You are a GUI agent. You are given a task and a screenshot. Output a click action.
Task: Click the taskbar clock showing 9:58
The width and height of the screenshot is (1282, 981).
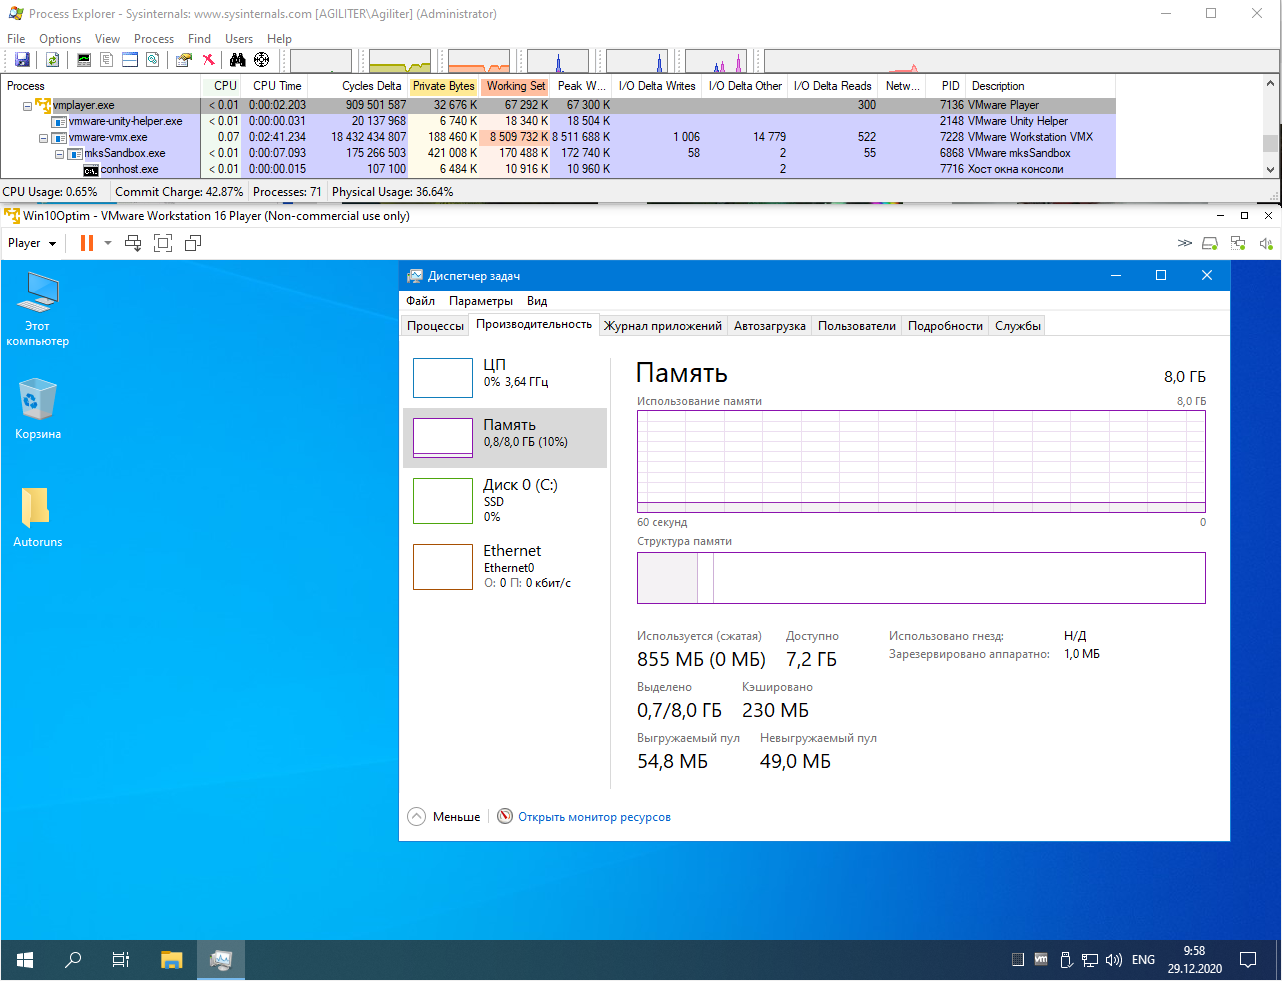(x=1194, y=960)
